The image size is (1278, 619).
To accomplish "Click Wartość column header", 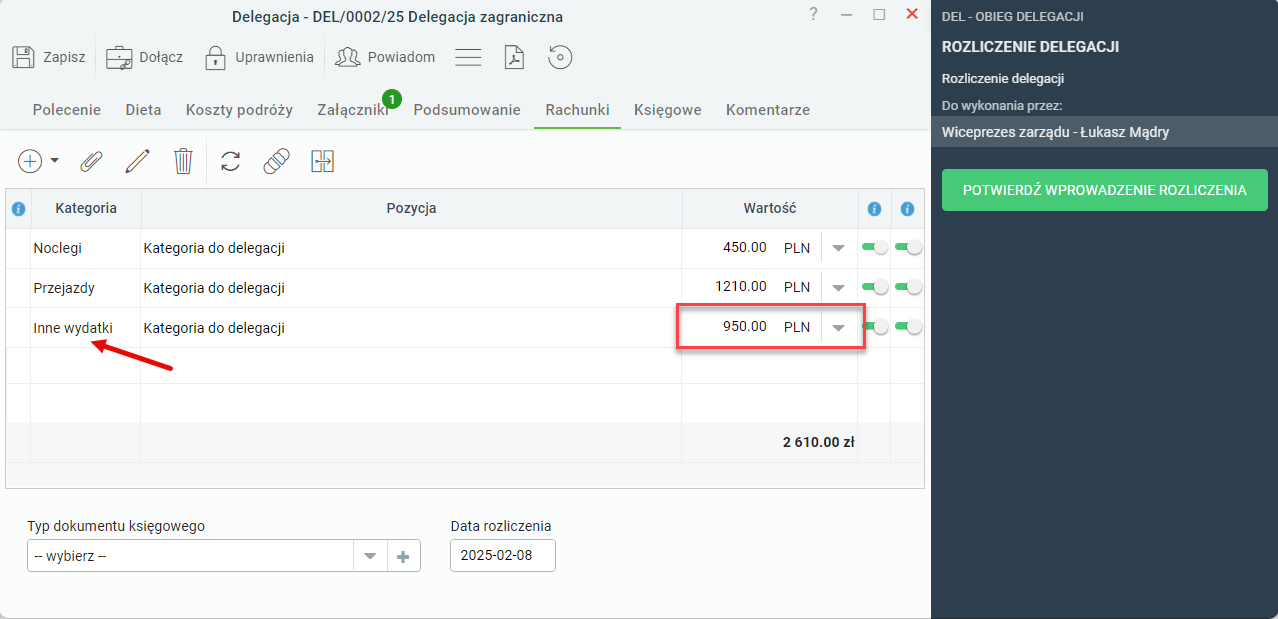I will point(769,209).
